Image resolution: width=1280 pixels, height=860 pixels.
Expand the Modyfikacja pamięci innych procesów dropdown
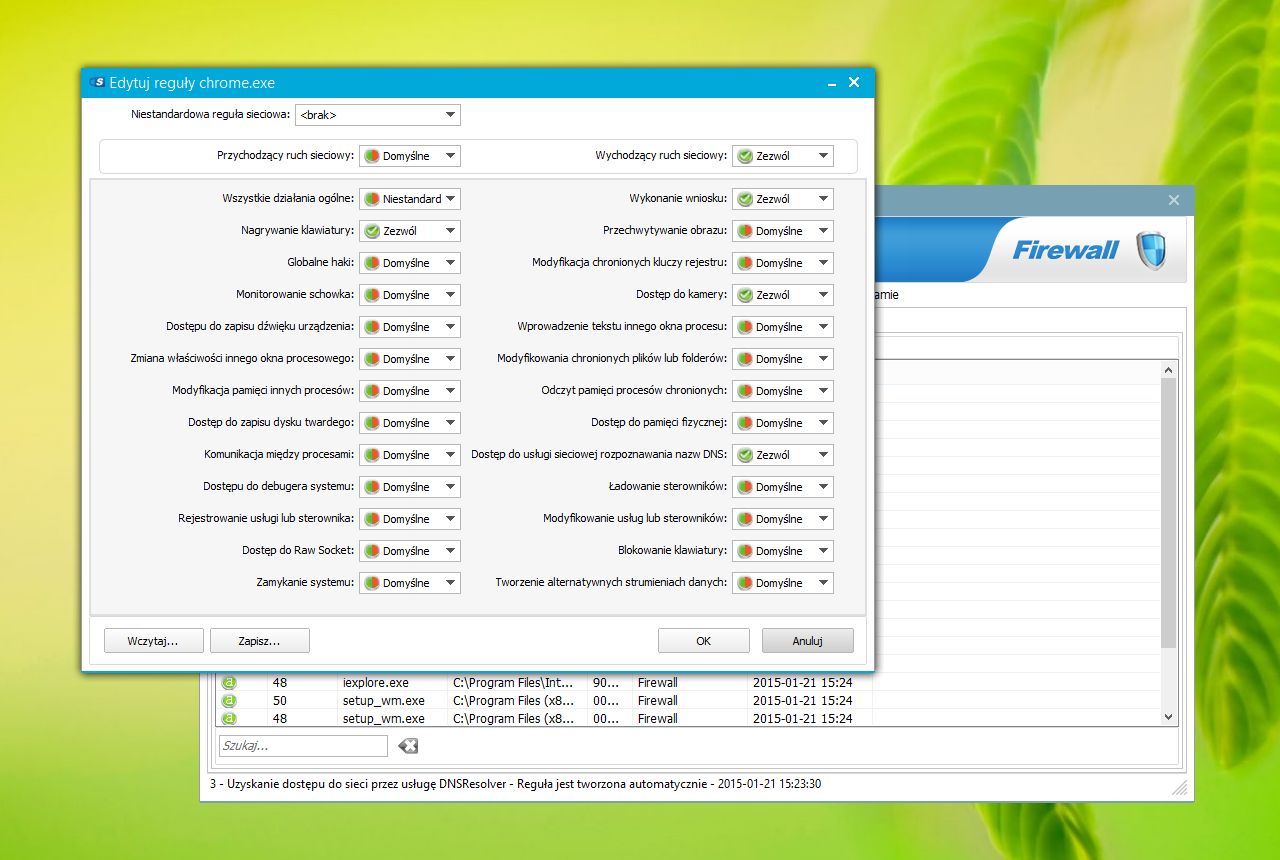click(x=410, y=391)
